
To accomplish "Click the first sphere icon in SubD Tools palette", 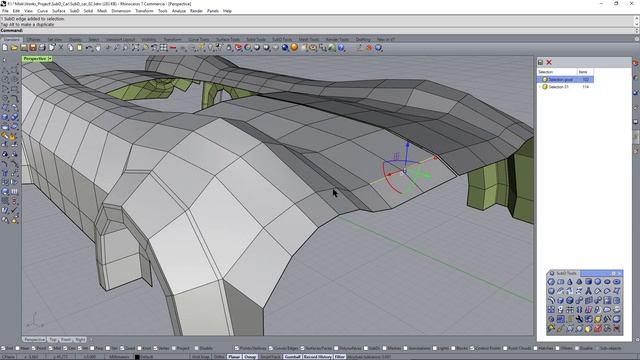I will point(551,282).
